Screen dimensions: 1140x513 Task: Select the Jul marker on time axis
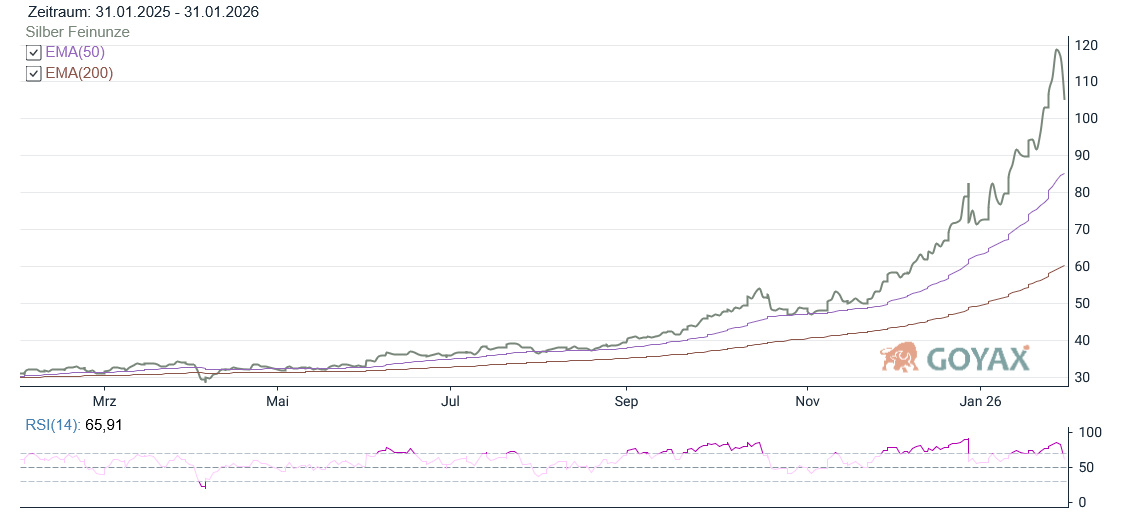point(450,402)
